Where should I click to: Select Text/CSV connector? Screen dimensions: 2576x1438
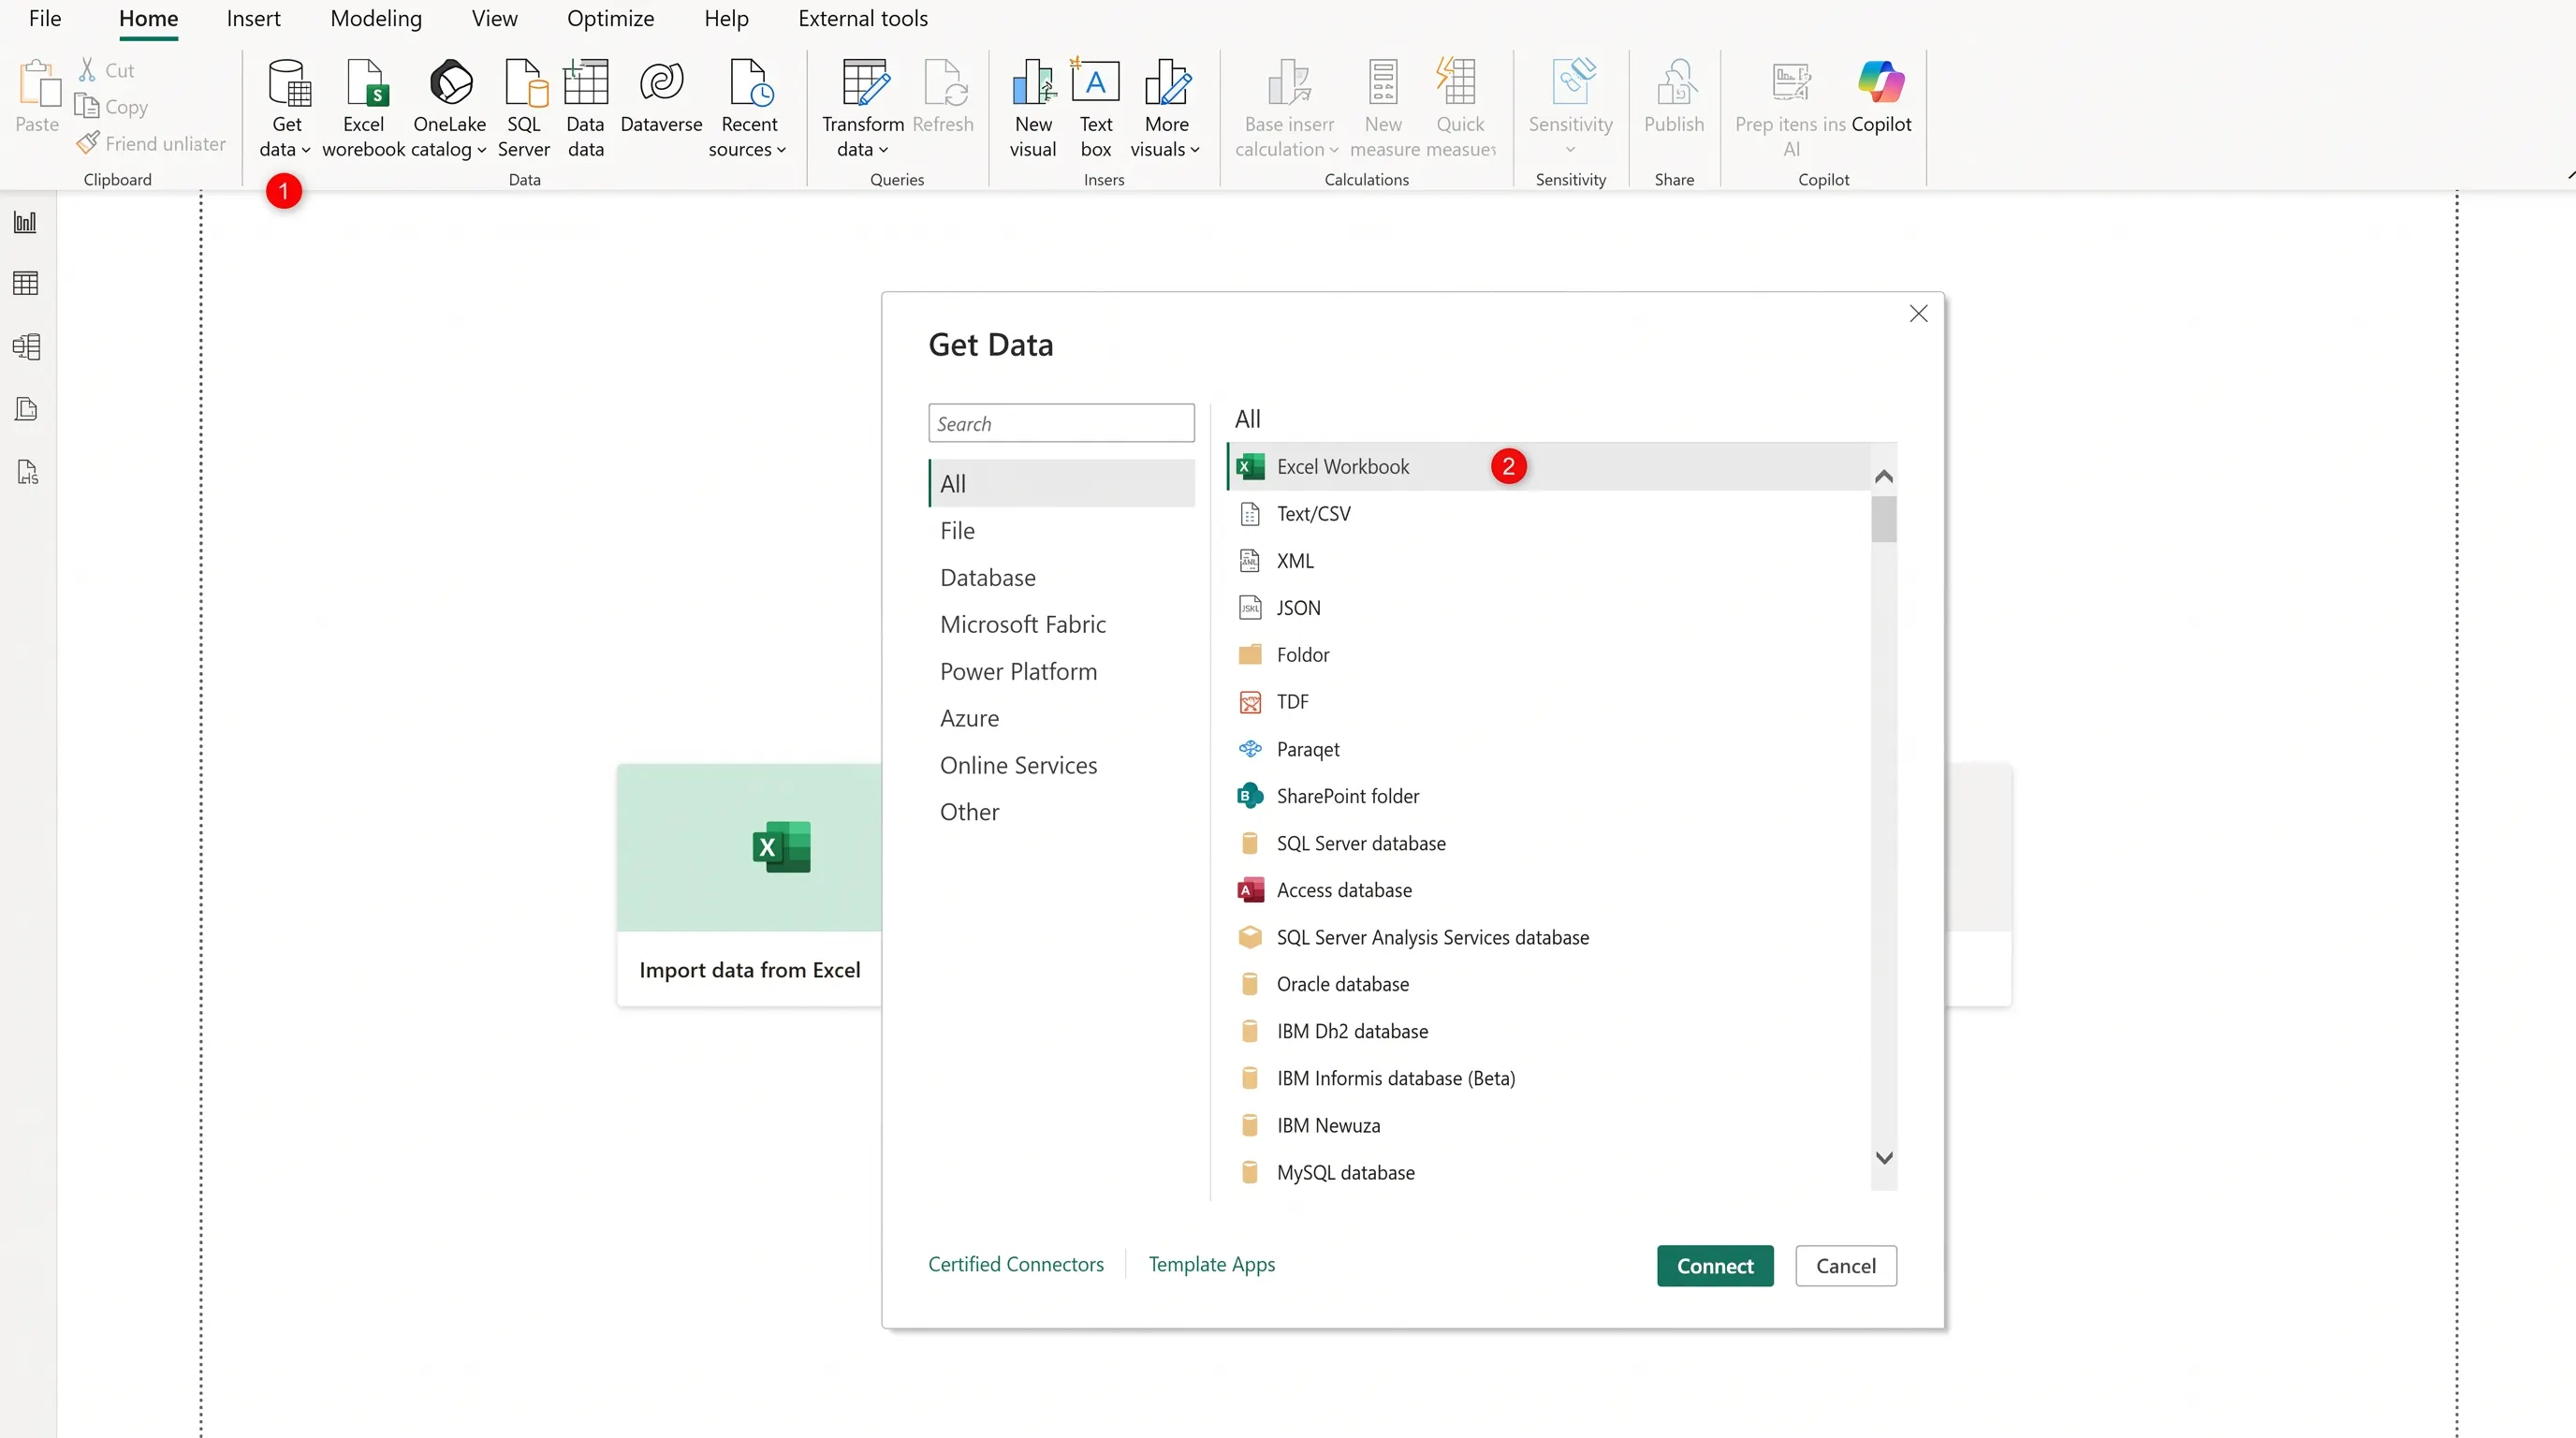coord(1548,513)
